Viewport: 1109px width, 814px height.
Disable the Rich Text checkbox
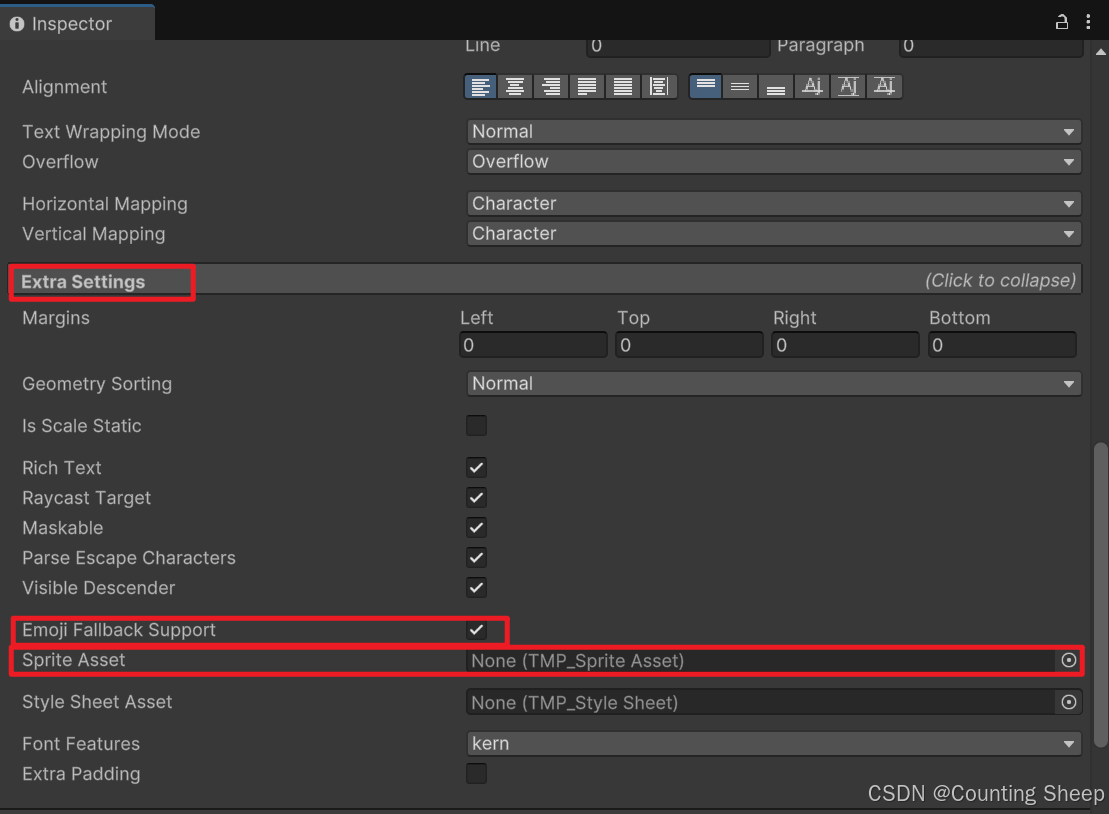(476, 467)
